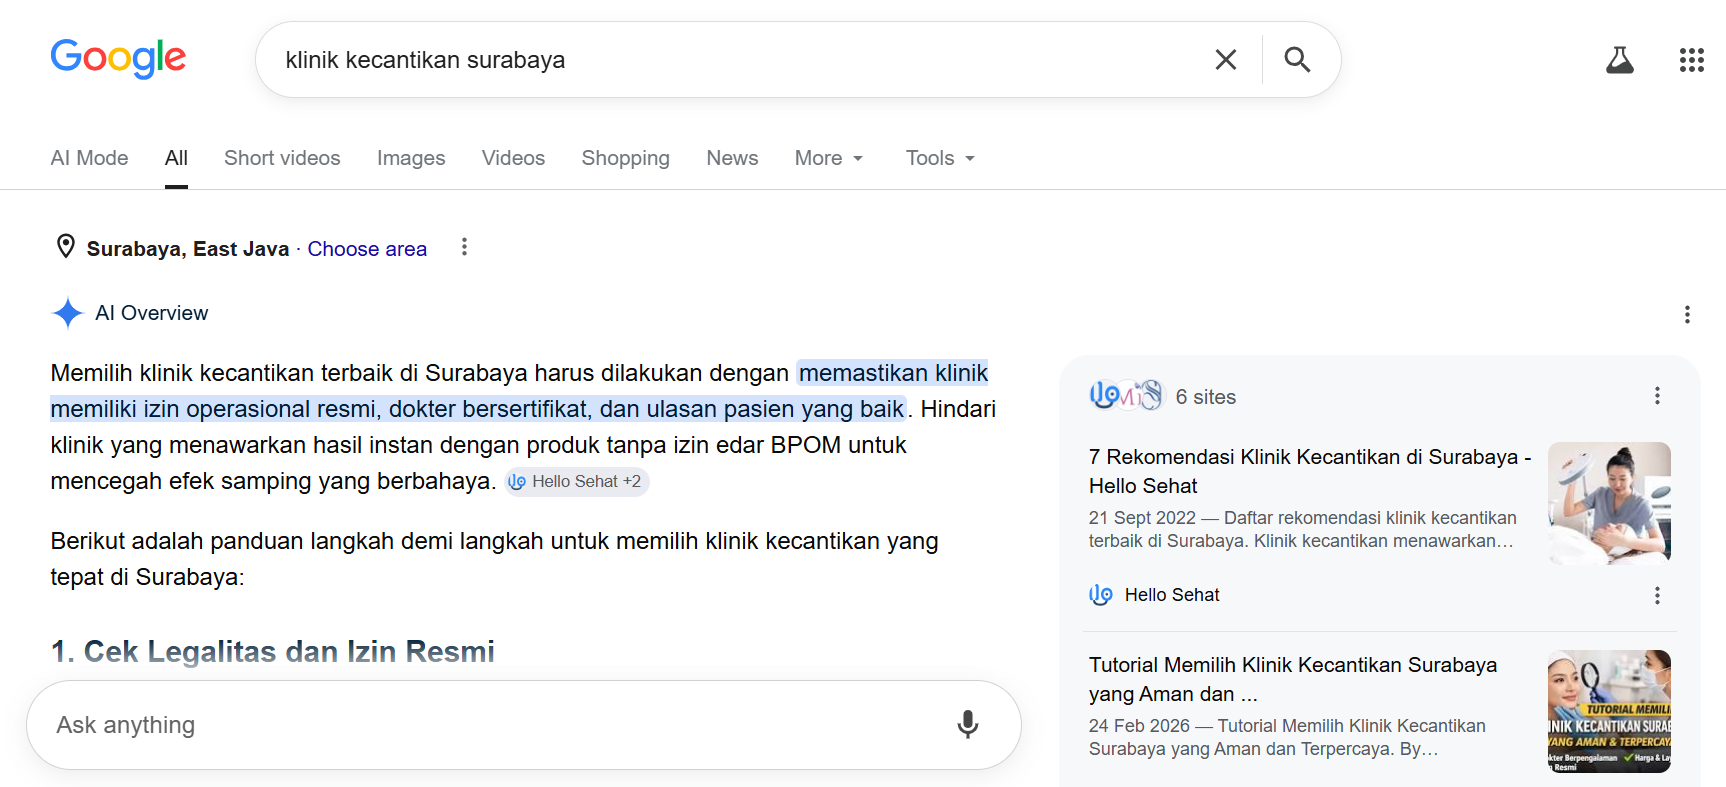The width and height of the screenshot is (1726, 787).
Task: Switch to Shopping results
Action: click(x=625, y=158)
